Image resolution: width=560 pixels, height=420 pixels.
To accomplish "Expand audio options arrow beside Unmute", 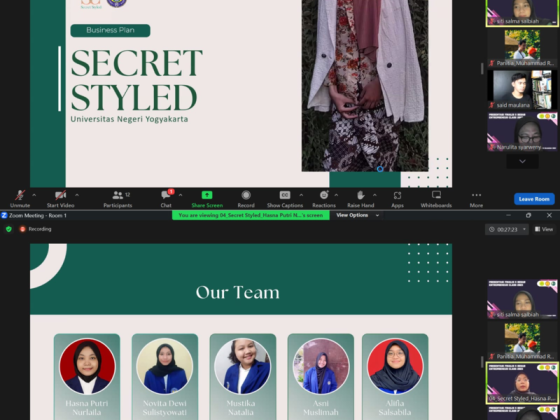I will (34, 195).
